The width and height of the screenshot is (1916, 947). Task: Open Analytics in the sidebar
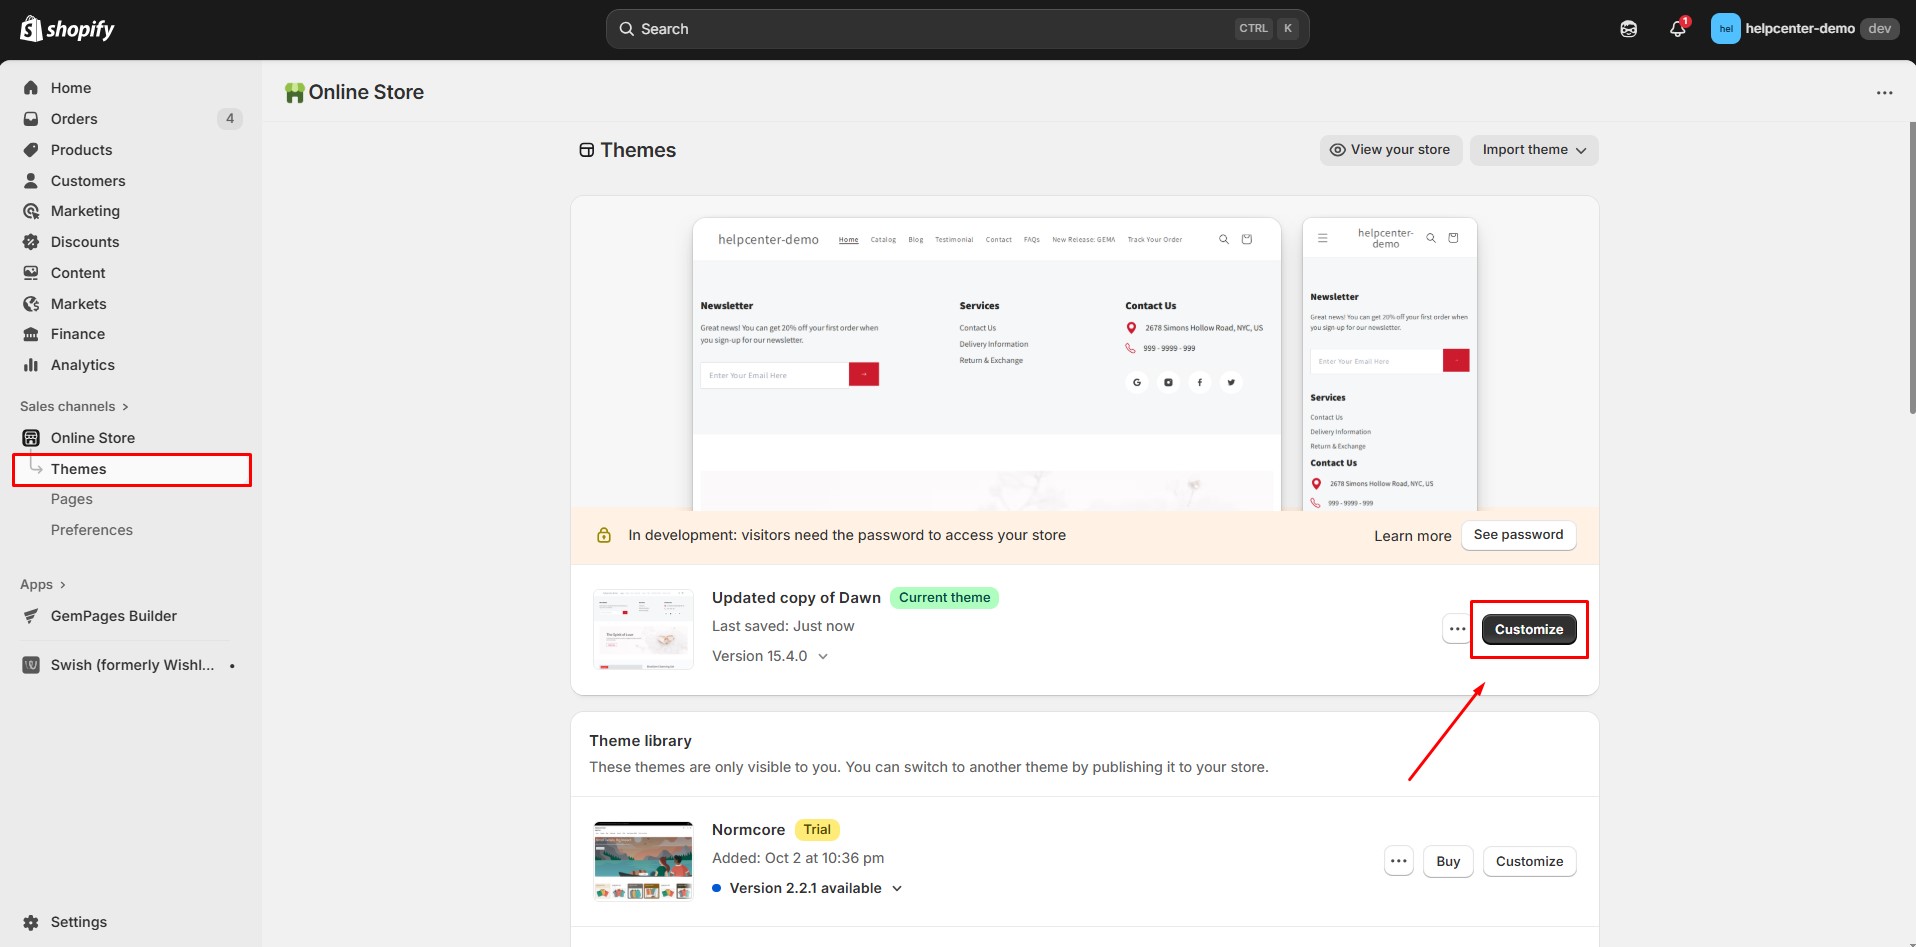83,365
